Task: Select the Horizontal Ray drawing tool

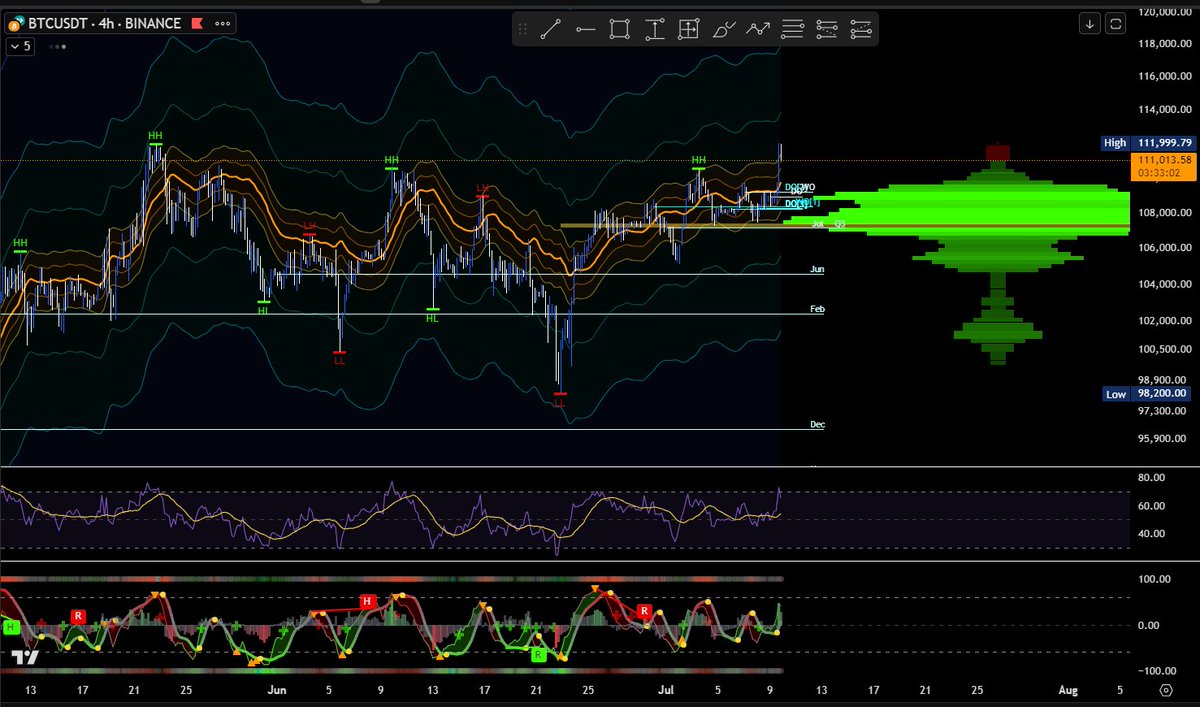Action: pos(584,28)
